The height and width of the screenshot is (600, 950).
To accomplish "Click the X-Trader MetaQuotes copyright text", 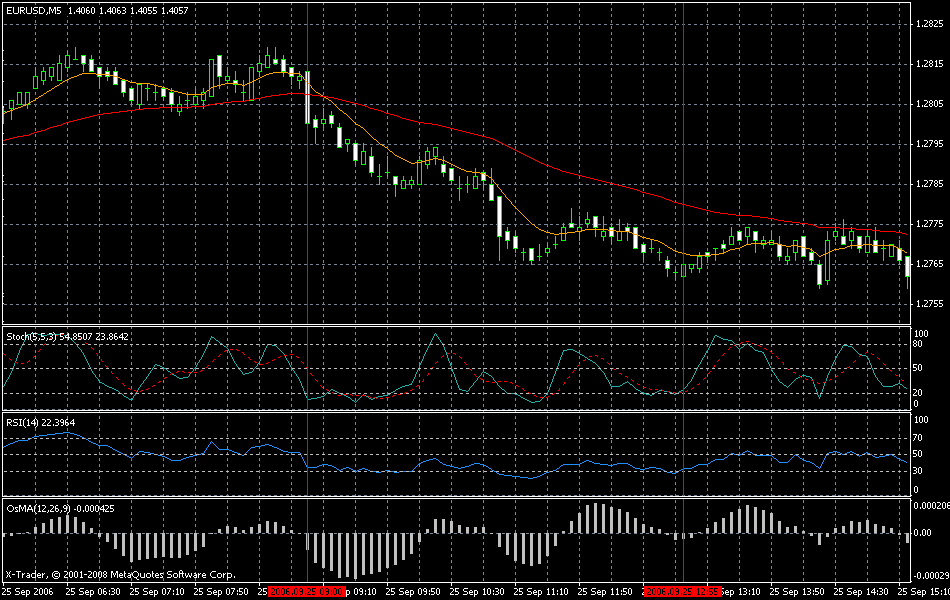I will tap(120, 575).
